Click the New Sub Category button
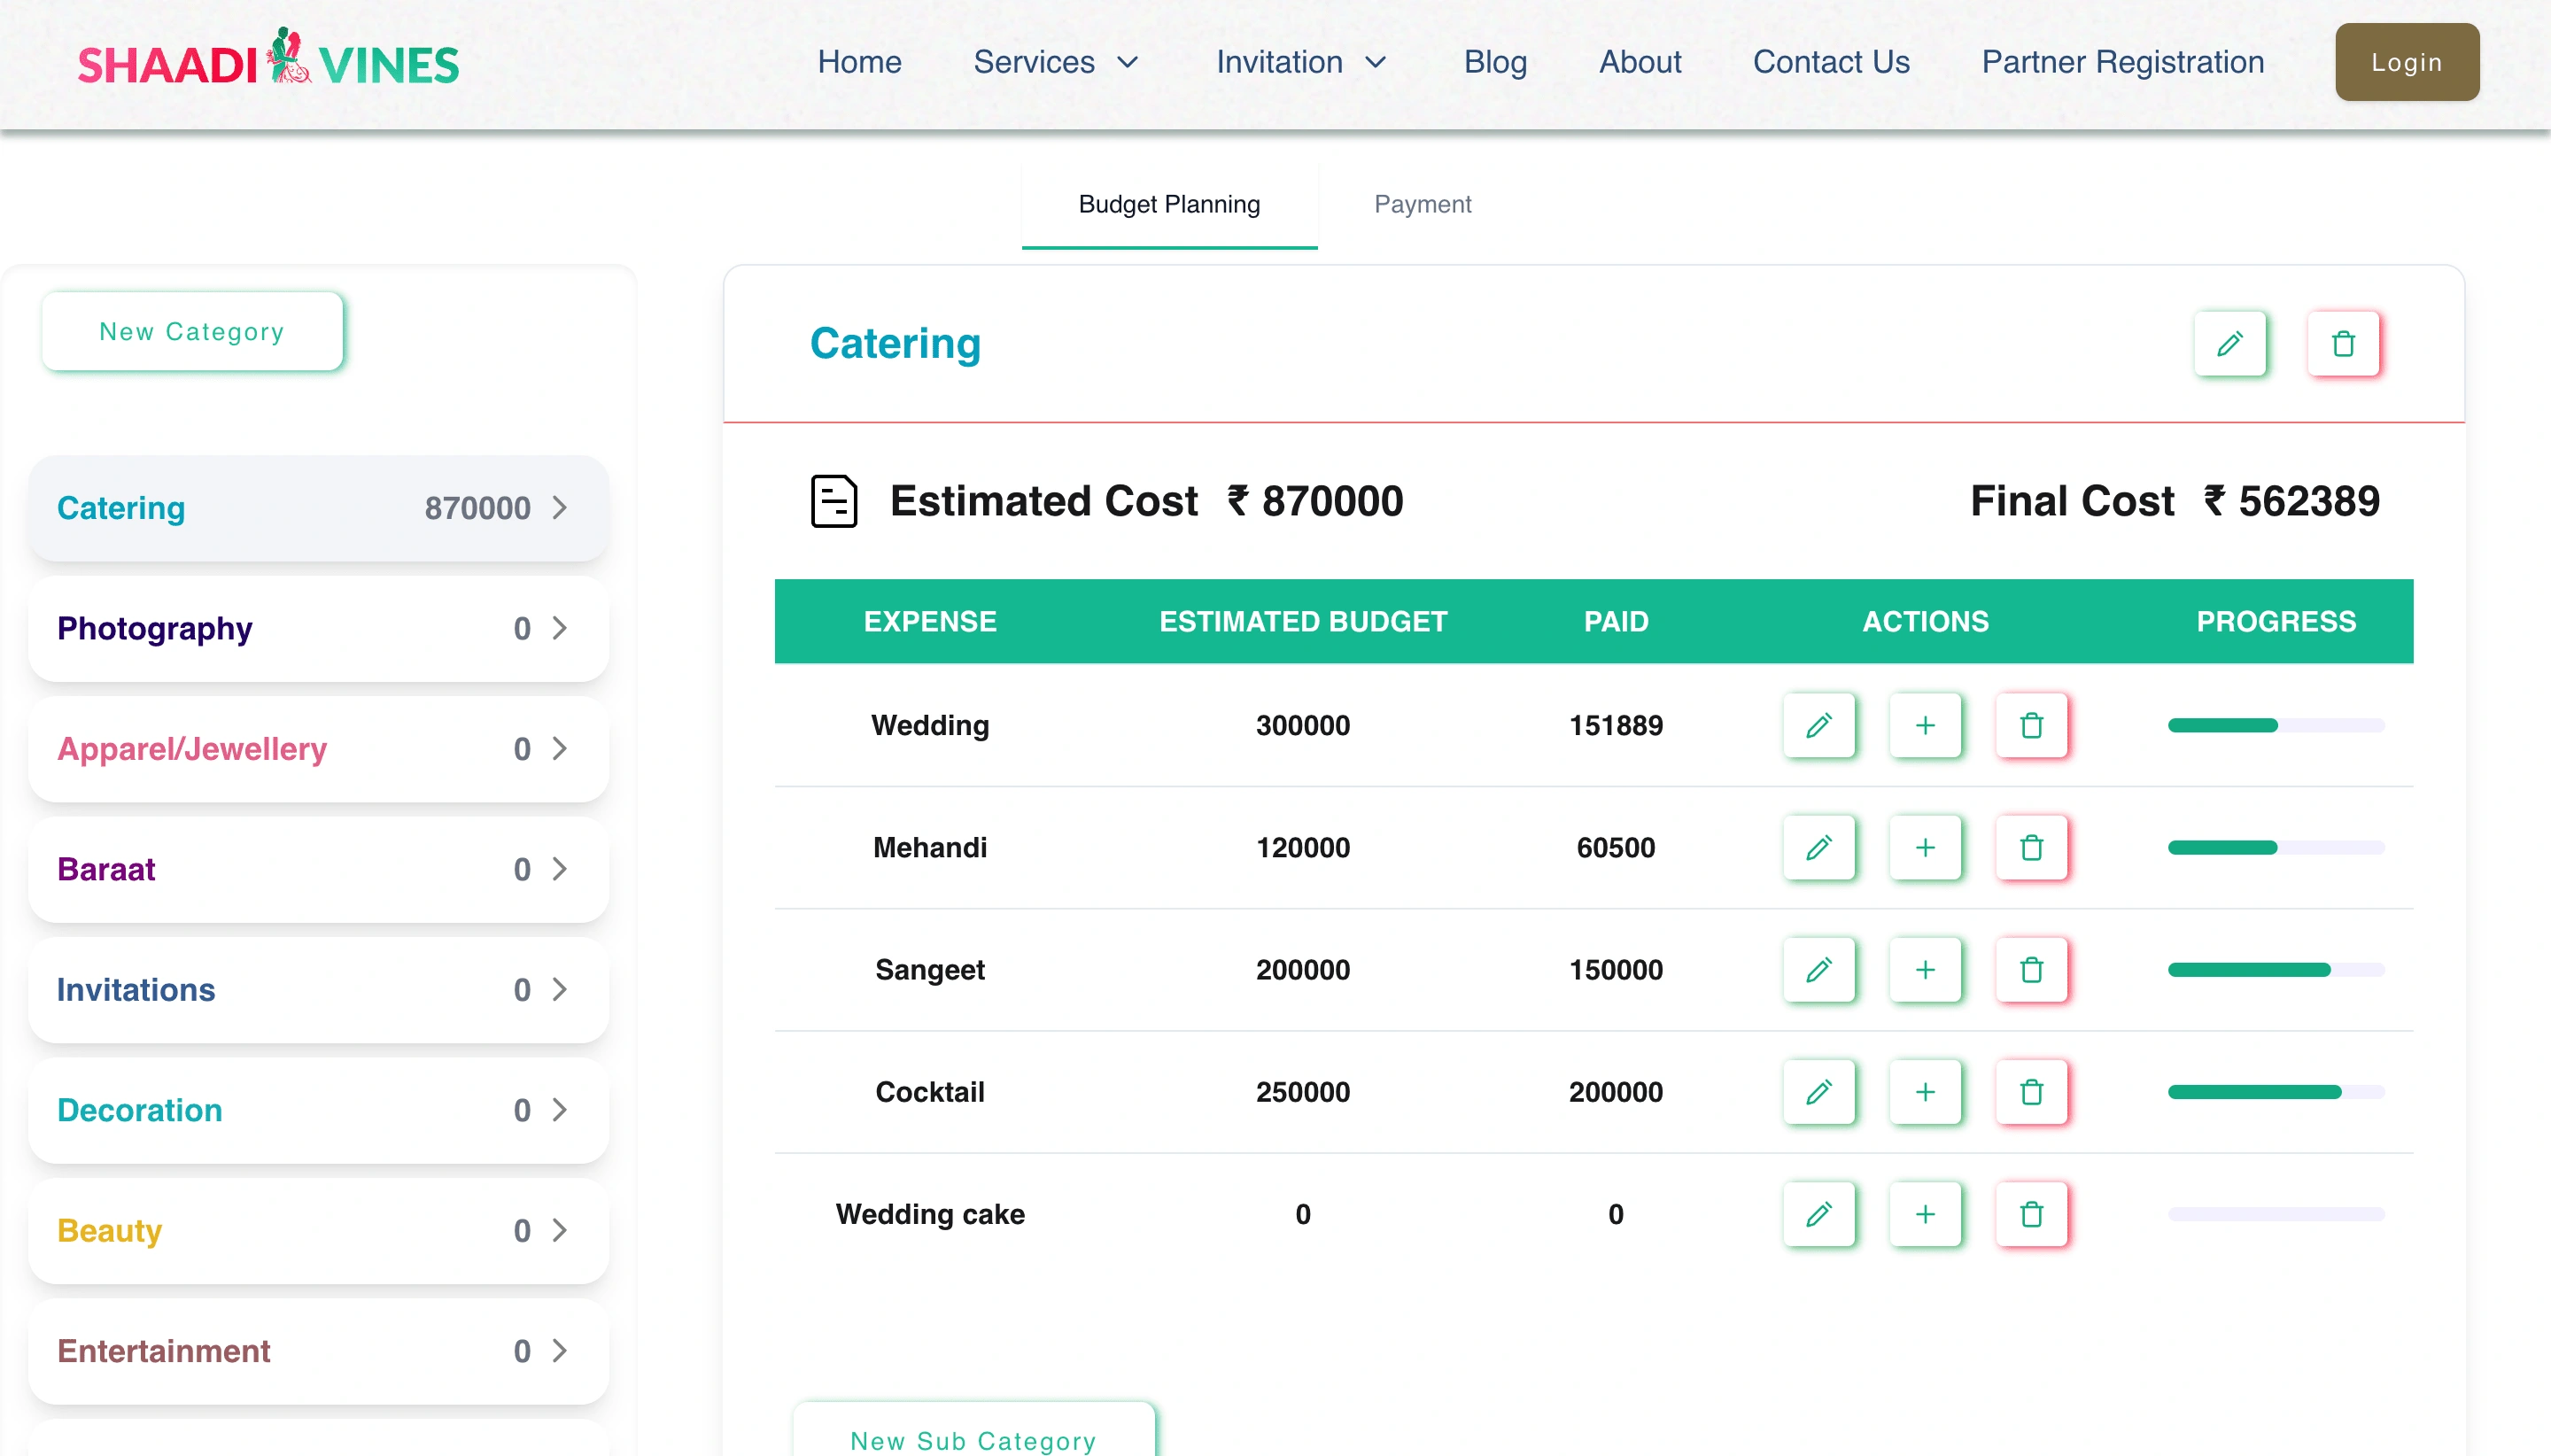Image resolution: width=2551 pixels, height=1456 pixels. click(973, 1440)
